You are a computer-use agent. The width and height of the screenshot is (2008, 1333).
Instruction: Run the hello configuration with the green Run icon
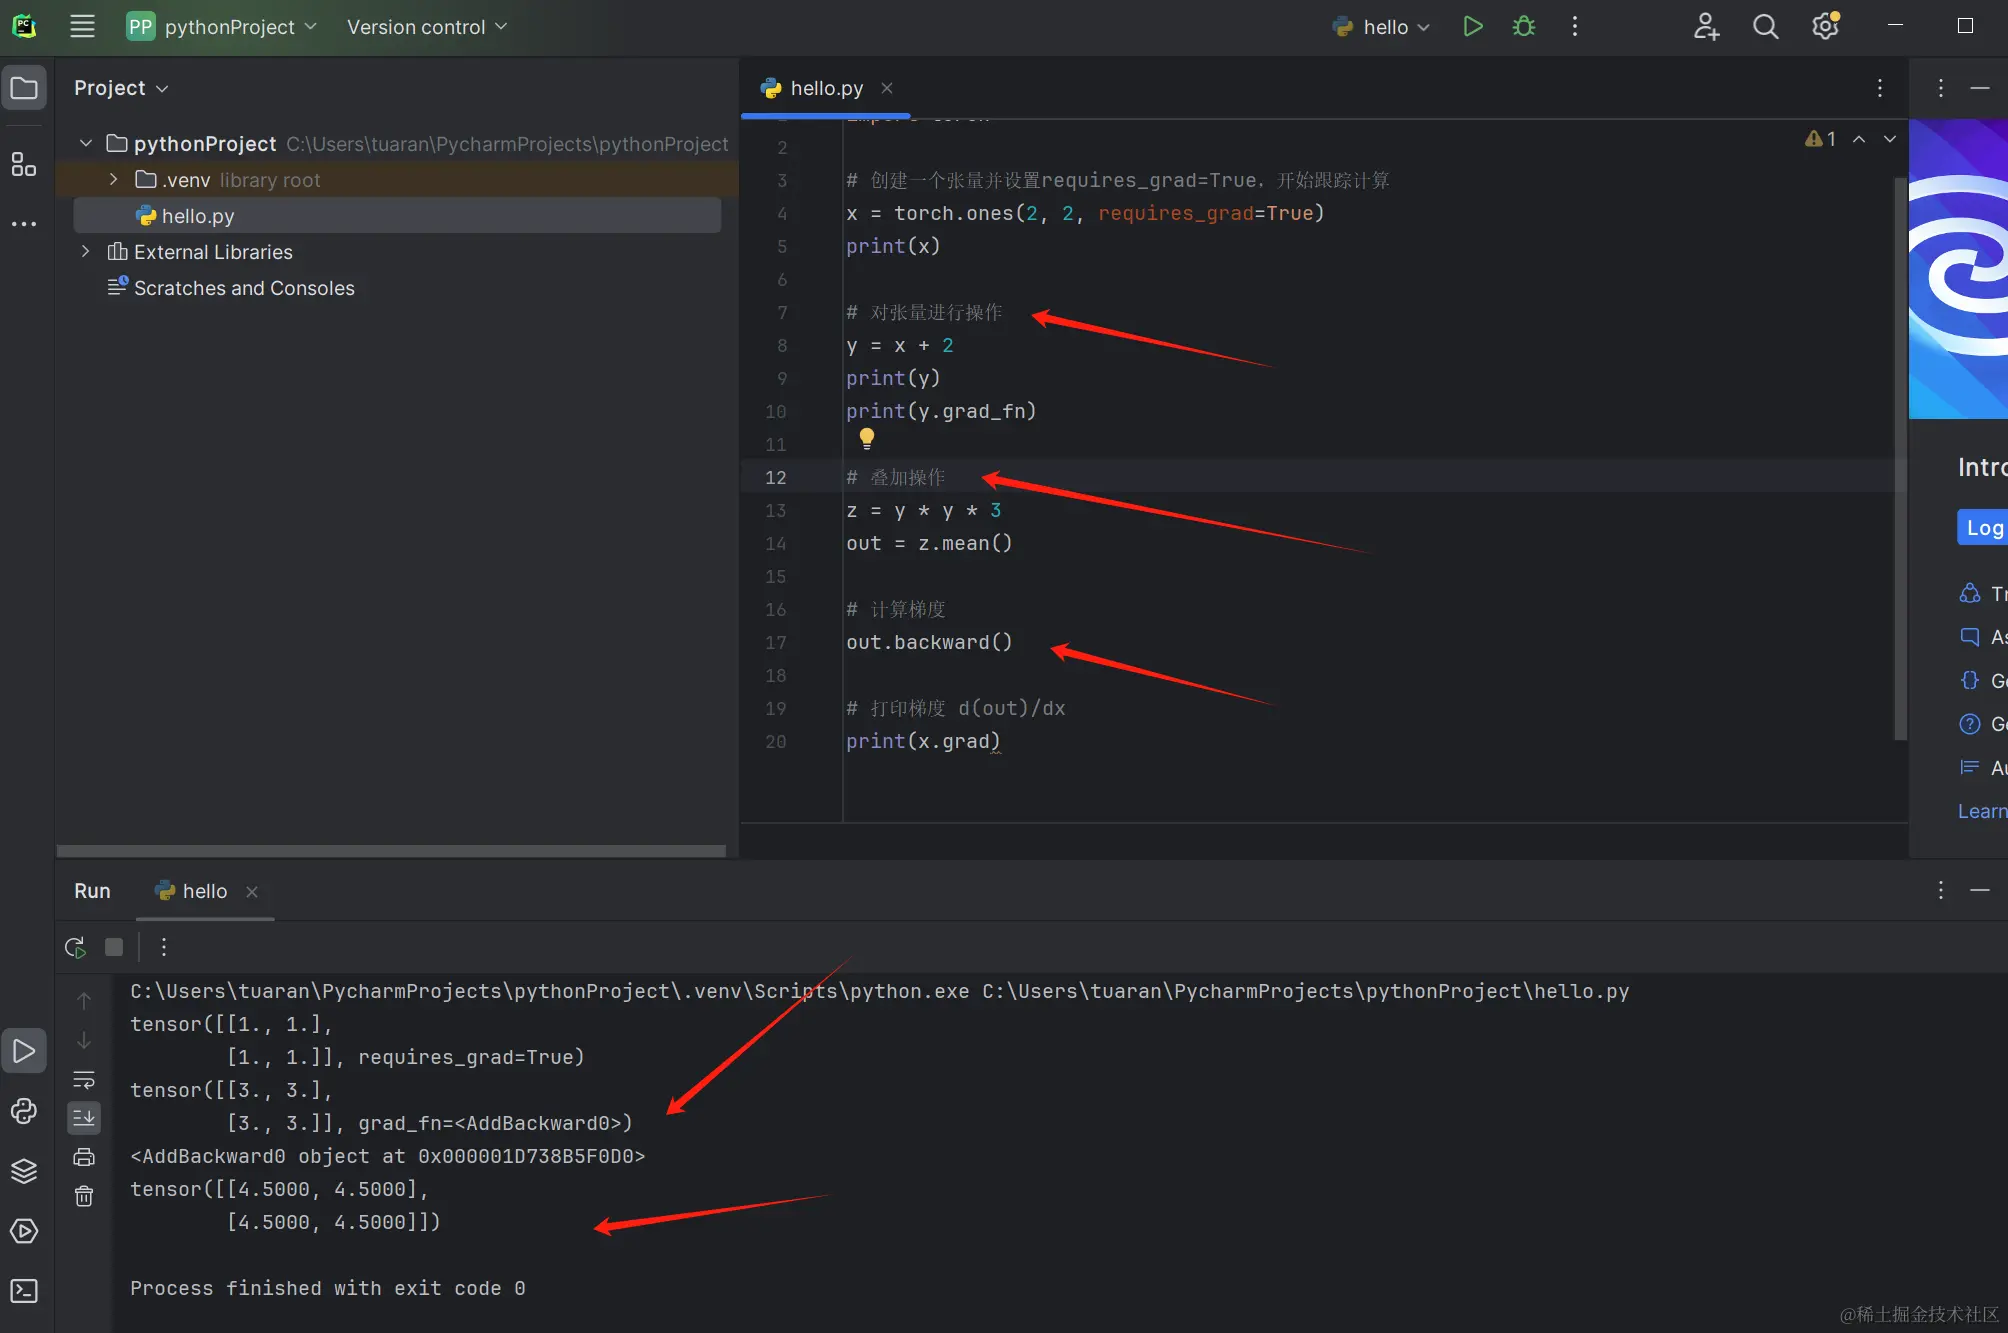coord(1472,27)
